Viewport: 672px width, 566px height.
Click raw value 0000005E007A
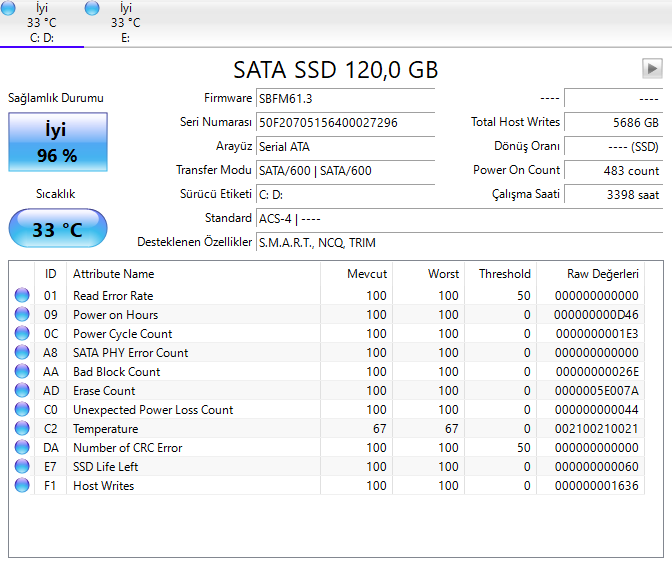(x=597, y=391)
